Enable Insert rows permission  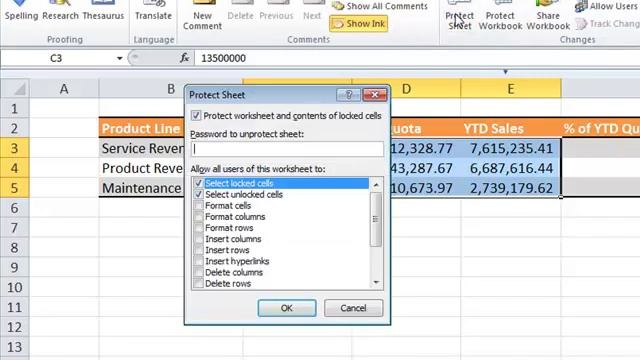198,250
